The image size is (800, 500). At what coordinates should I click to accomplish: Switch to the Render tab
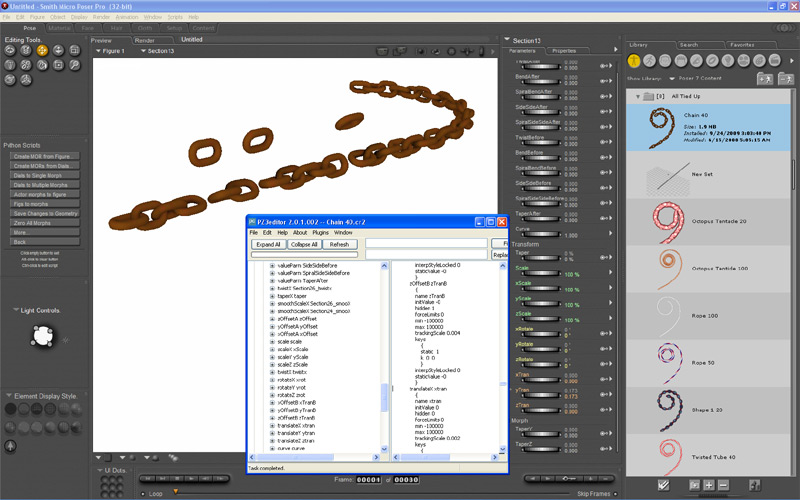(145, 40)
